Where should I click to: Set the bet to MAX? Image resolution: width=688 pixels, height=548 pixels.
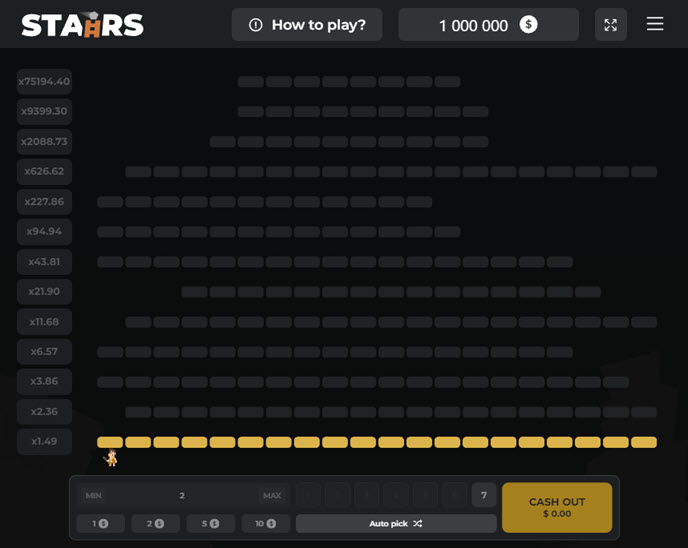click(271, 496)
